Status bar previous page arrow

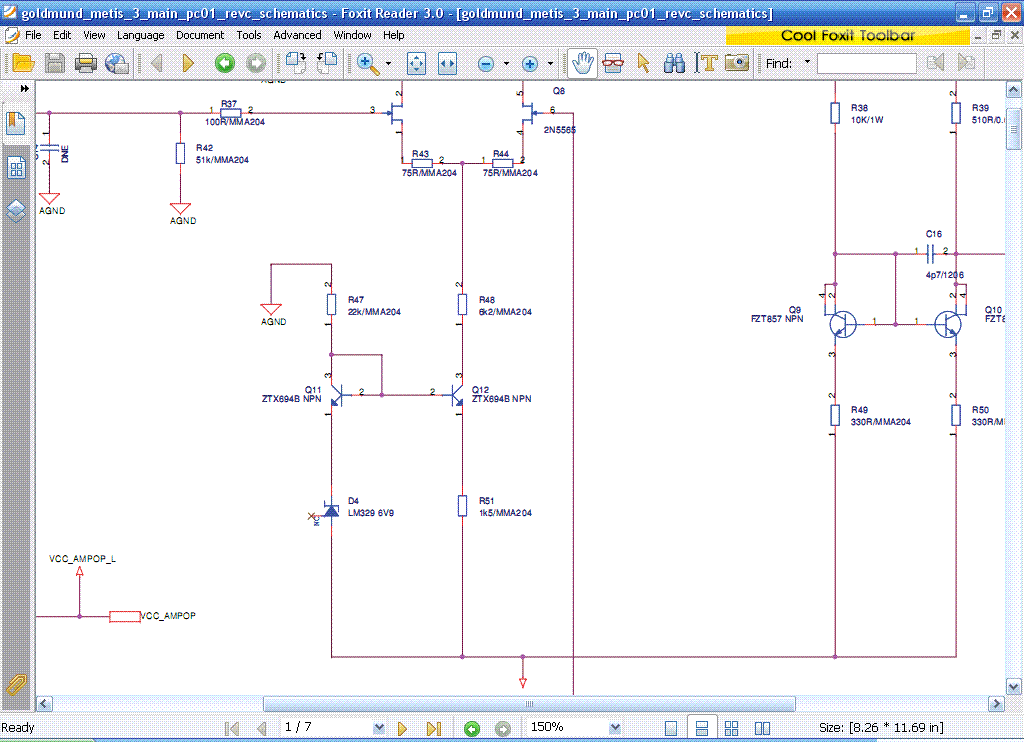(262, 728)
